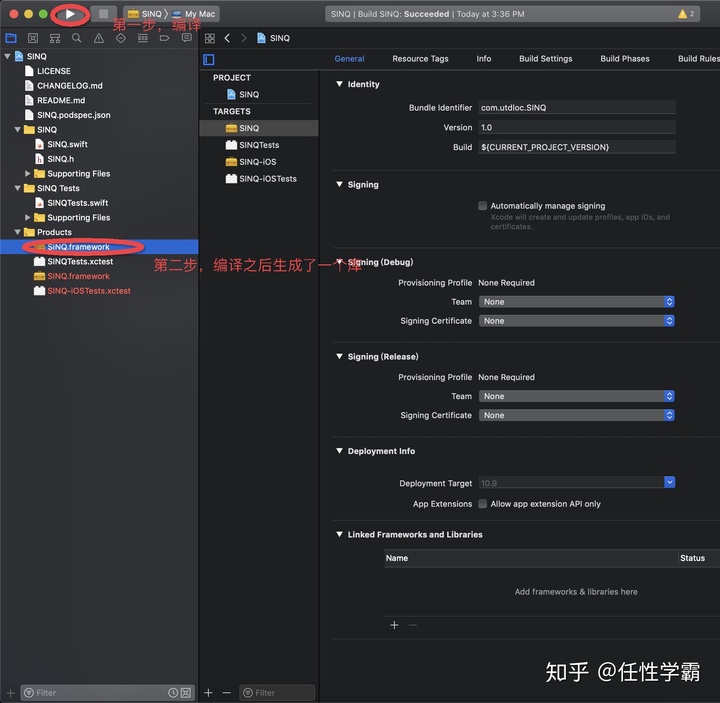Collapse the Products folder
The image size is (720, 703).
17,232
